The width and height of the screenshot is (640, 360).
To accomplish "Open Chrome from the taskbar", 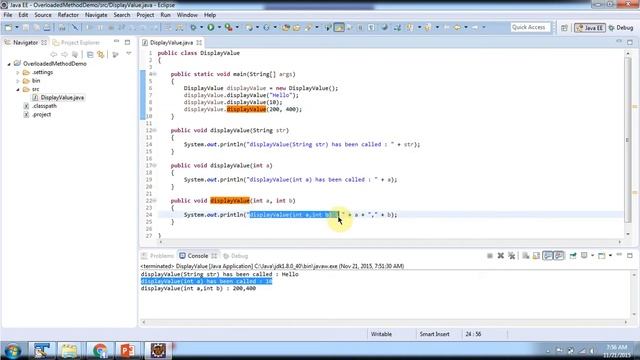I will [99, 351].
